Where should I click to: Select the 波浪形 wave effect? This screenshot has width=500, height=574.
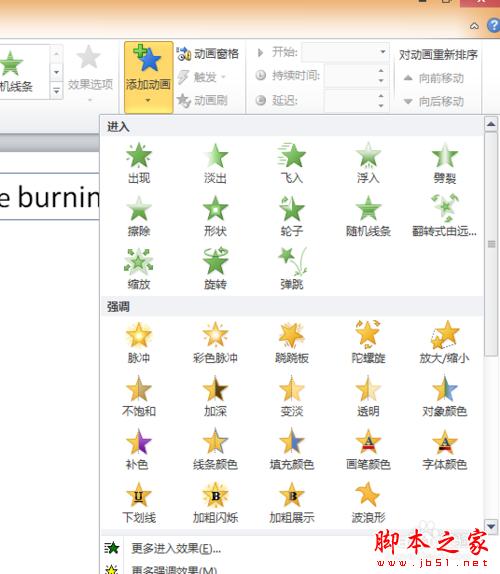click(x=368, y=502)
